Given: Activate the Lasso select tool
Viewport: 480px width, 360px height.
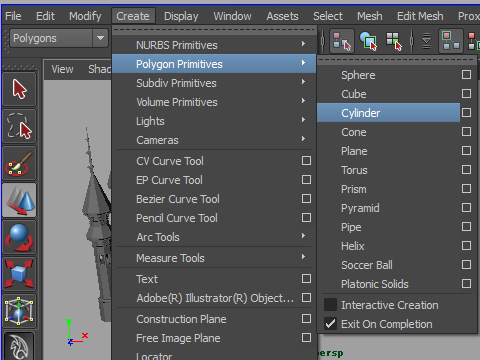Looking at the screenshot, I should click(x=19, y=126).
